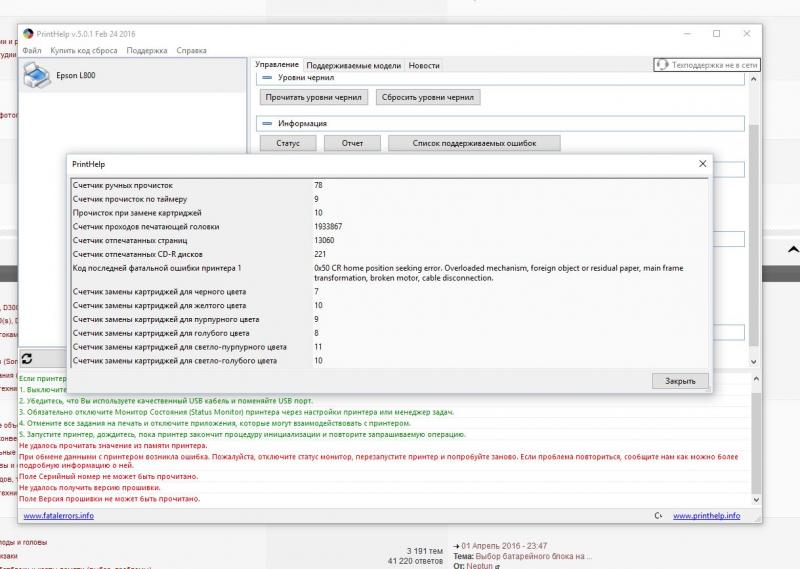Viewport: 800px width, 569px height.
Task: Switch to the Поддерживаемые модели tab
Action: point(354,66)
